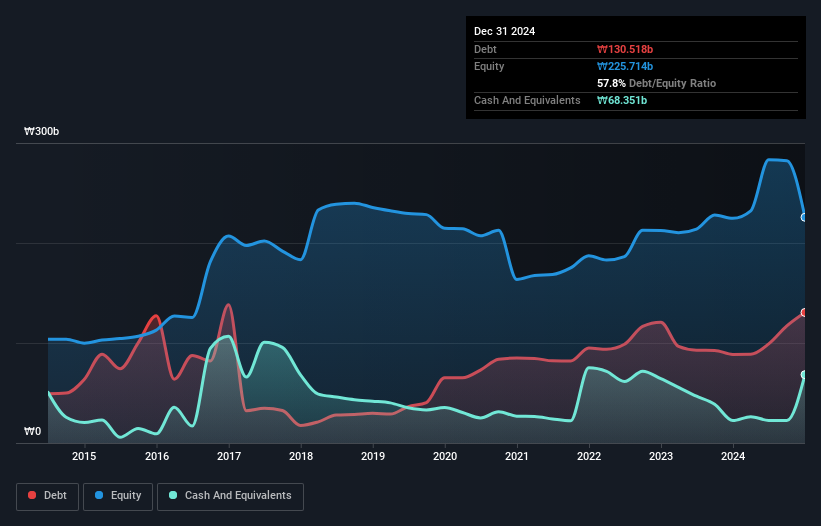The height and width of the screenshot is (526, 821).
Task: Select the Debt endpoint marker on the chart
Action: click(804, 312)
